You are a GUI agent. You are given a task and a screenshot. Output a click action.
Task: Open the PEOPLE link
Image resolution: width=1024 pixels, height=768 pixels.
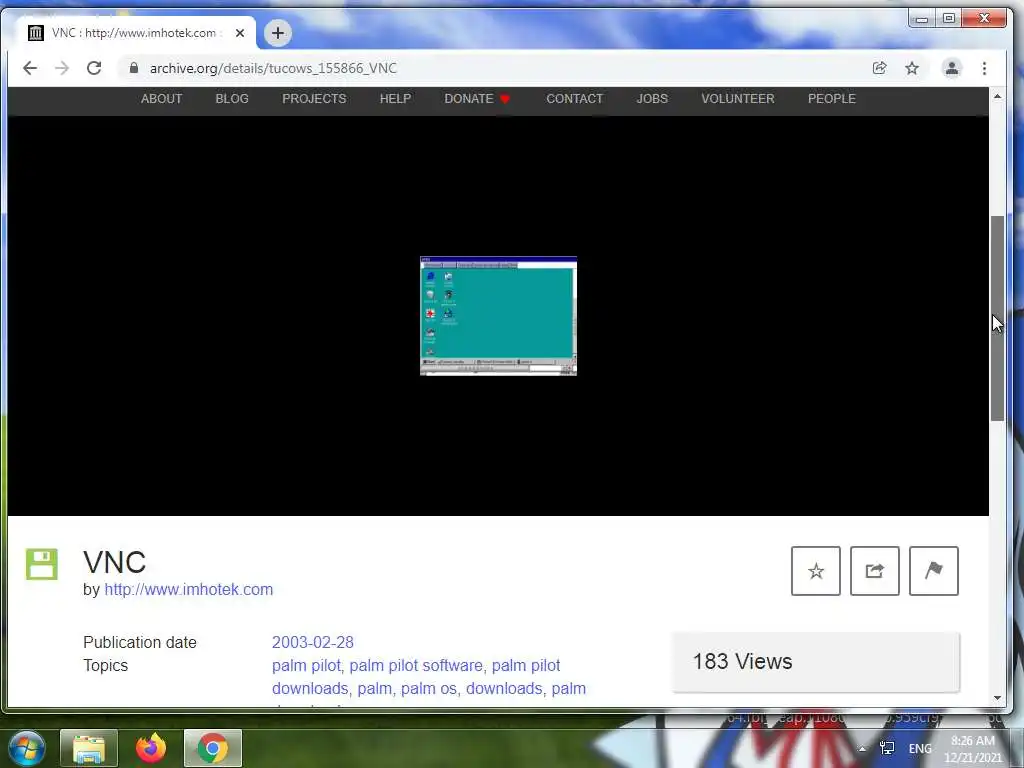831,99
